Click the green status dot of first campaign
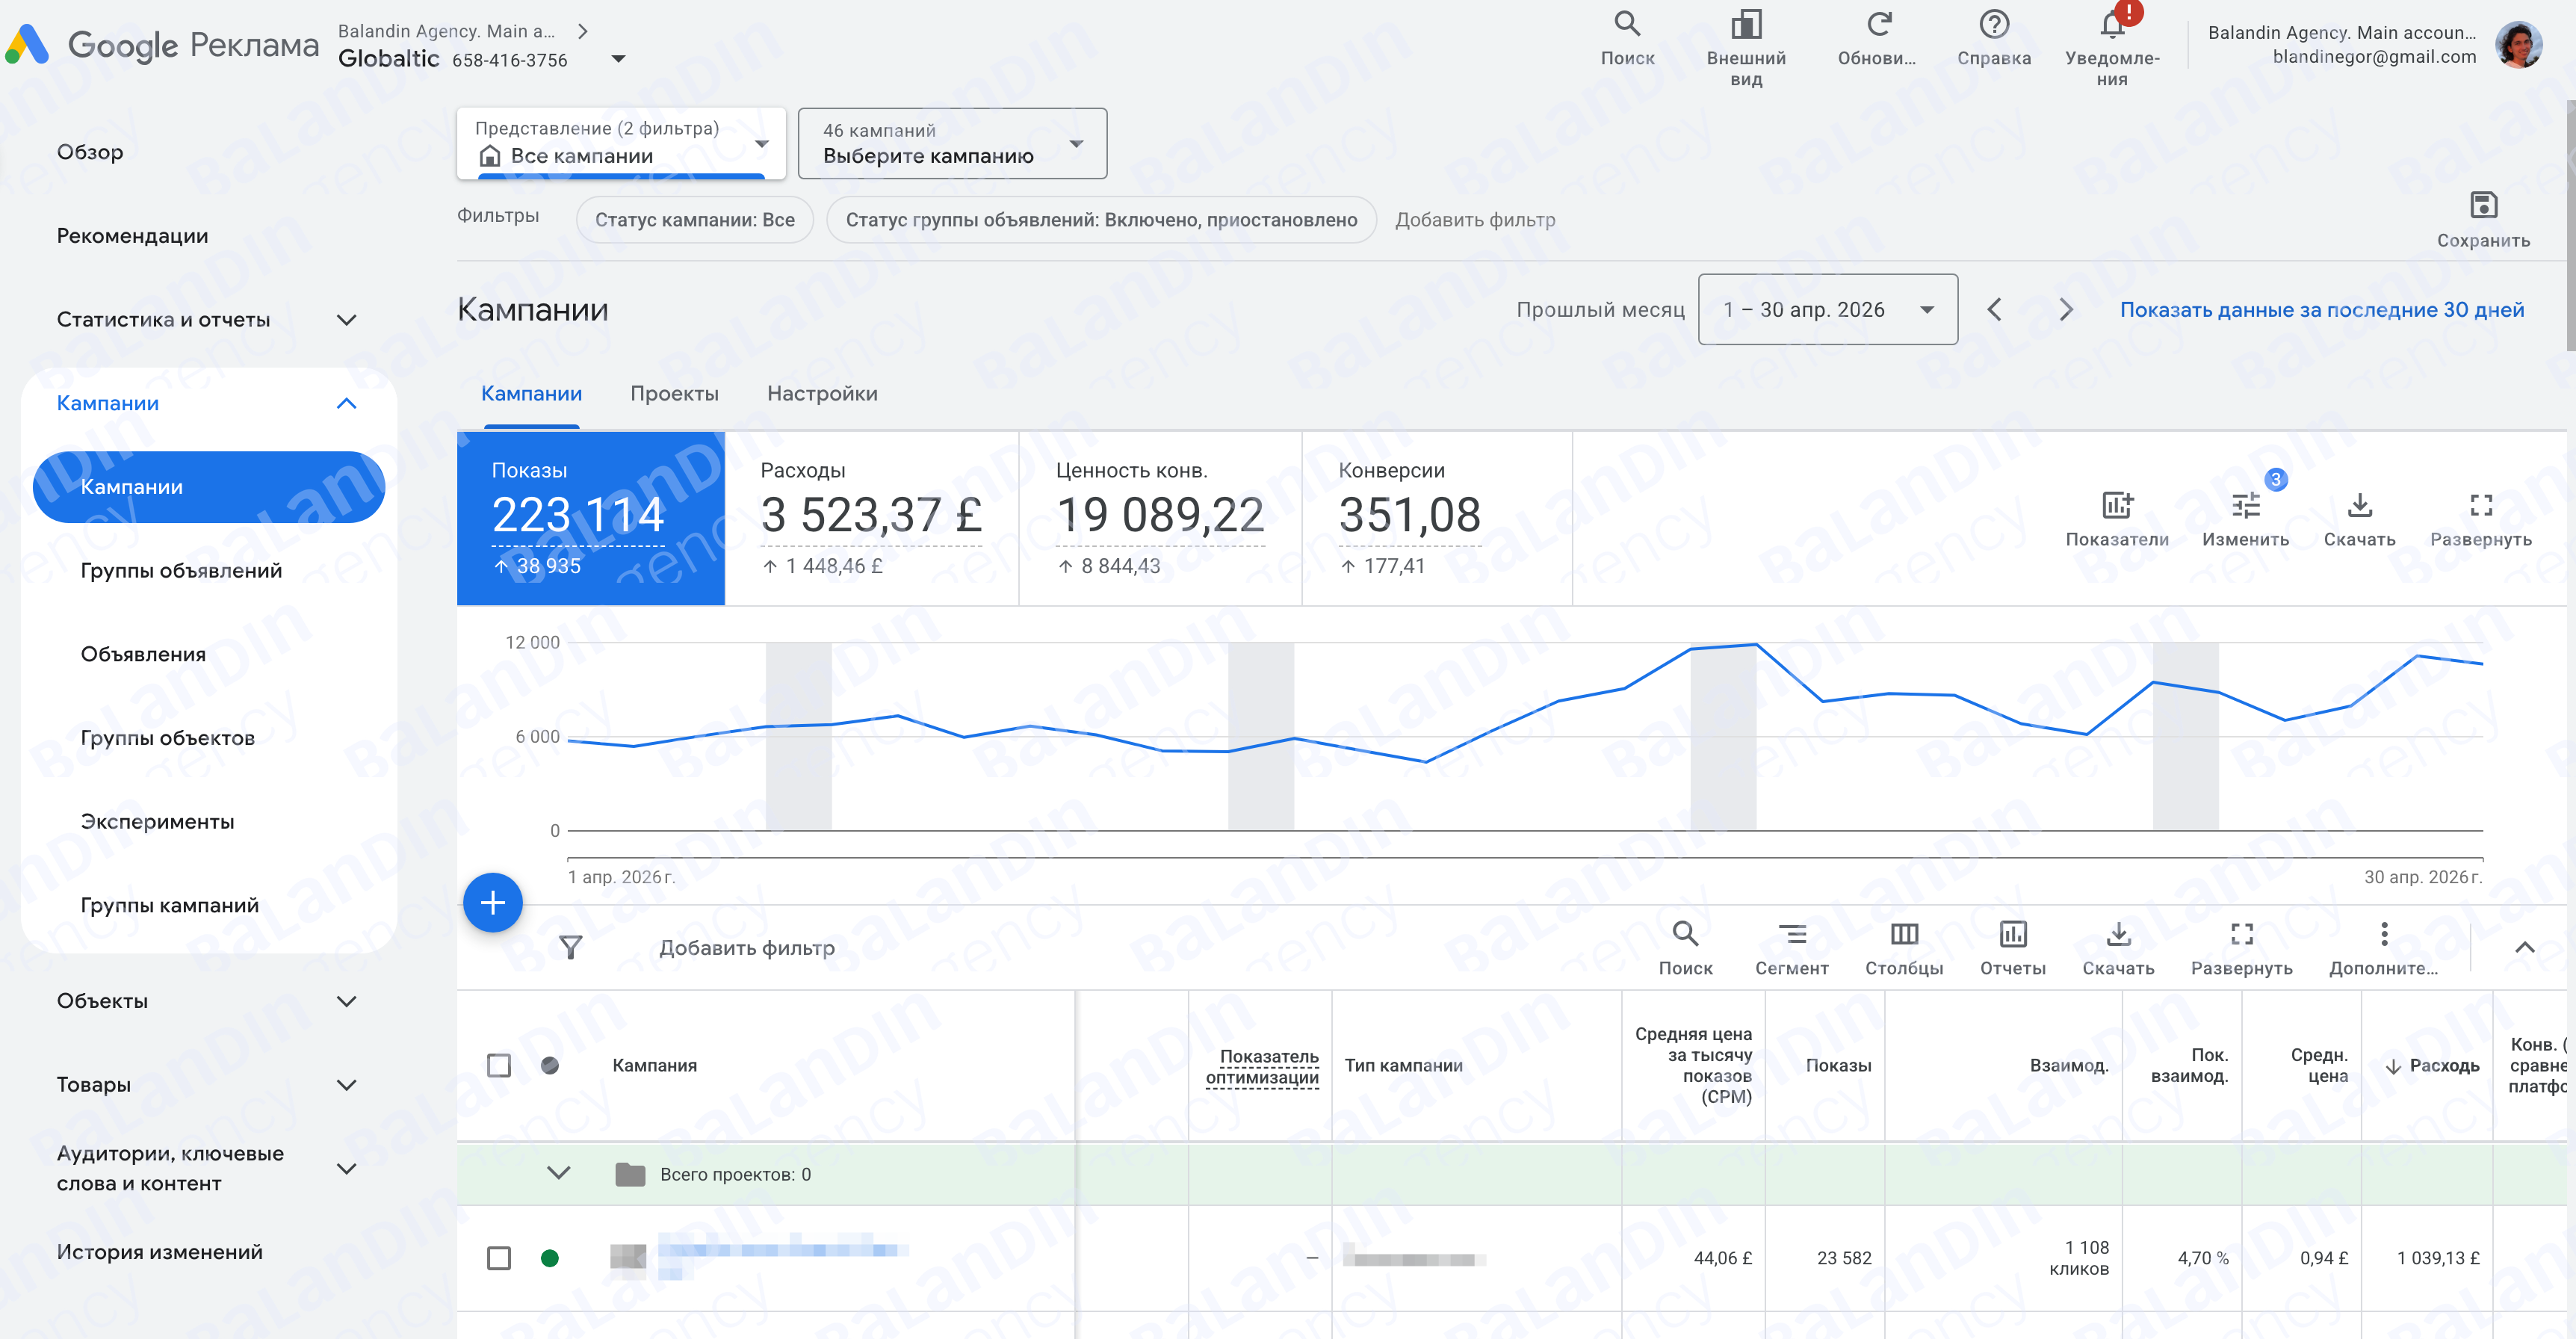This screenshot has height=1339, width=2576. [549, 1258]
